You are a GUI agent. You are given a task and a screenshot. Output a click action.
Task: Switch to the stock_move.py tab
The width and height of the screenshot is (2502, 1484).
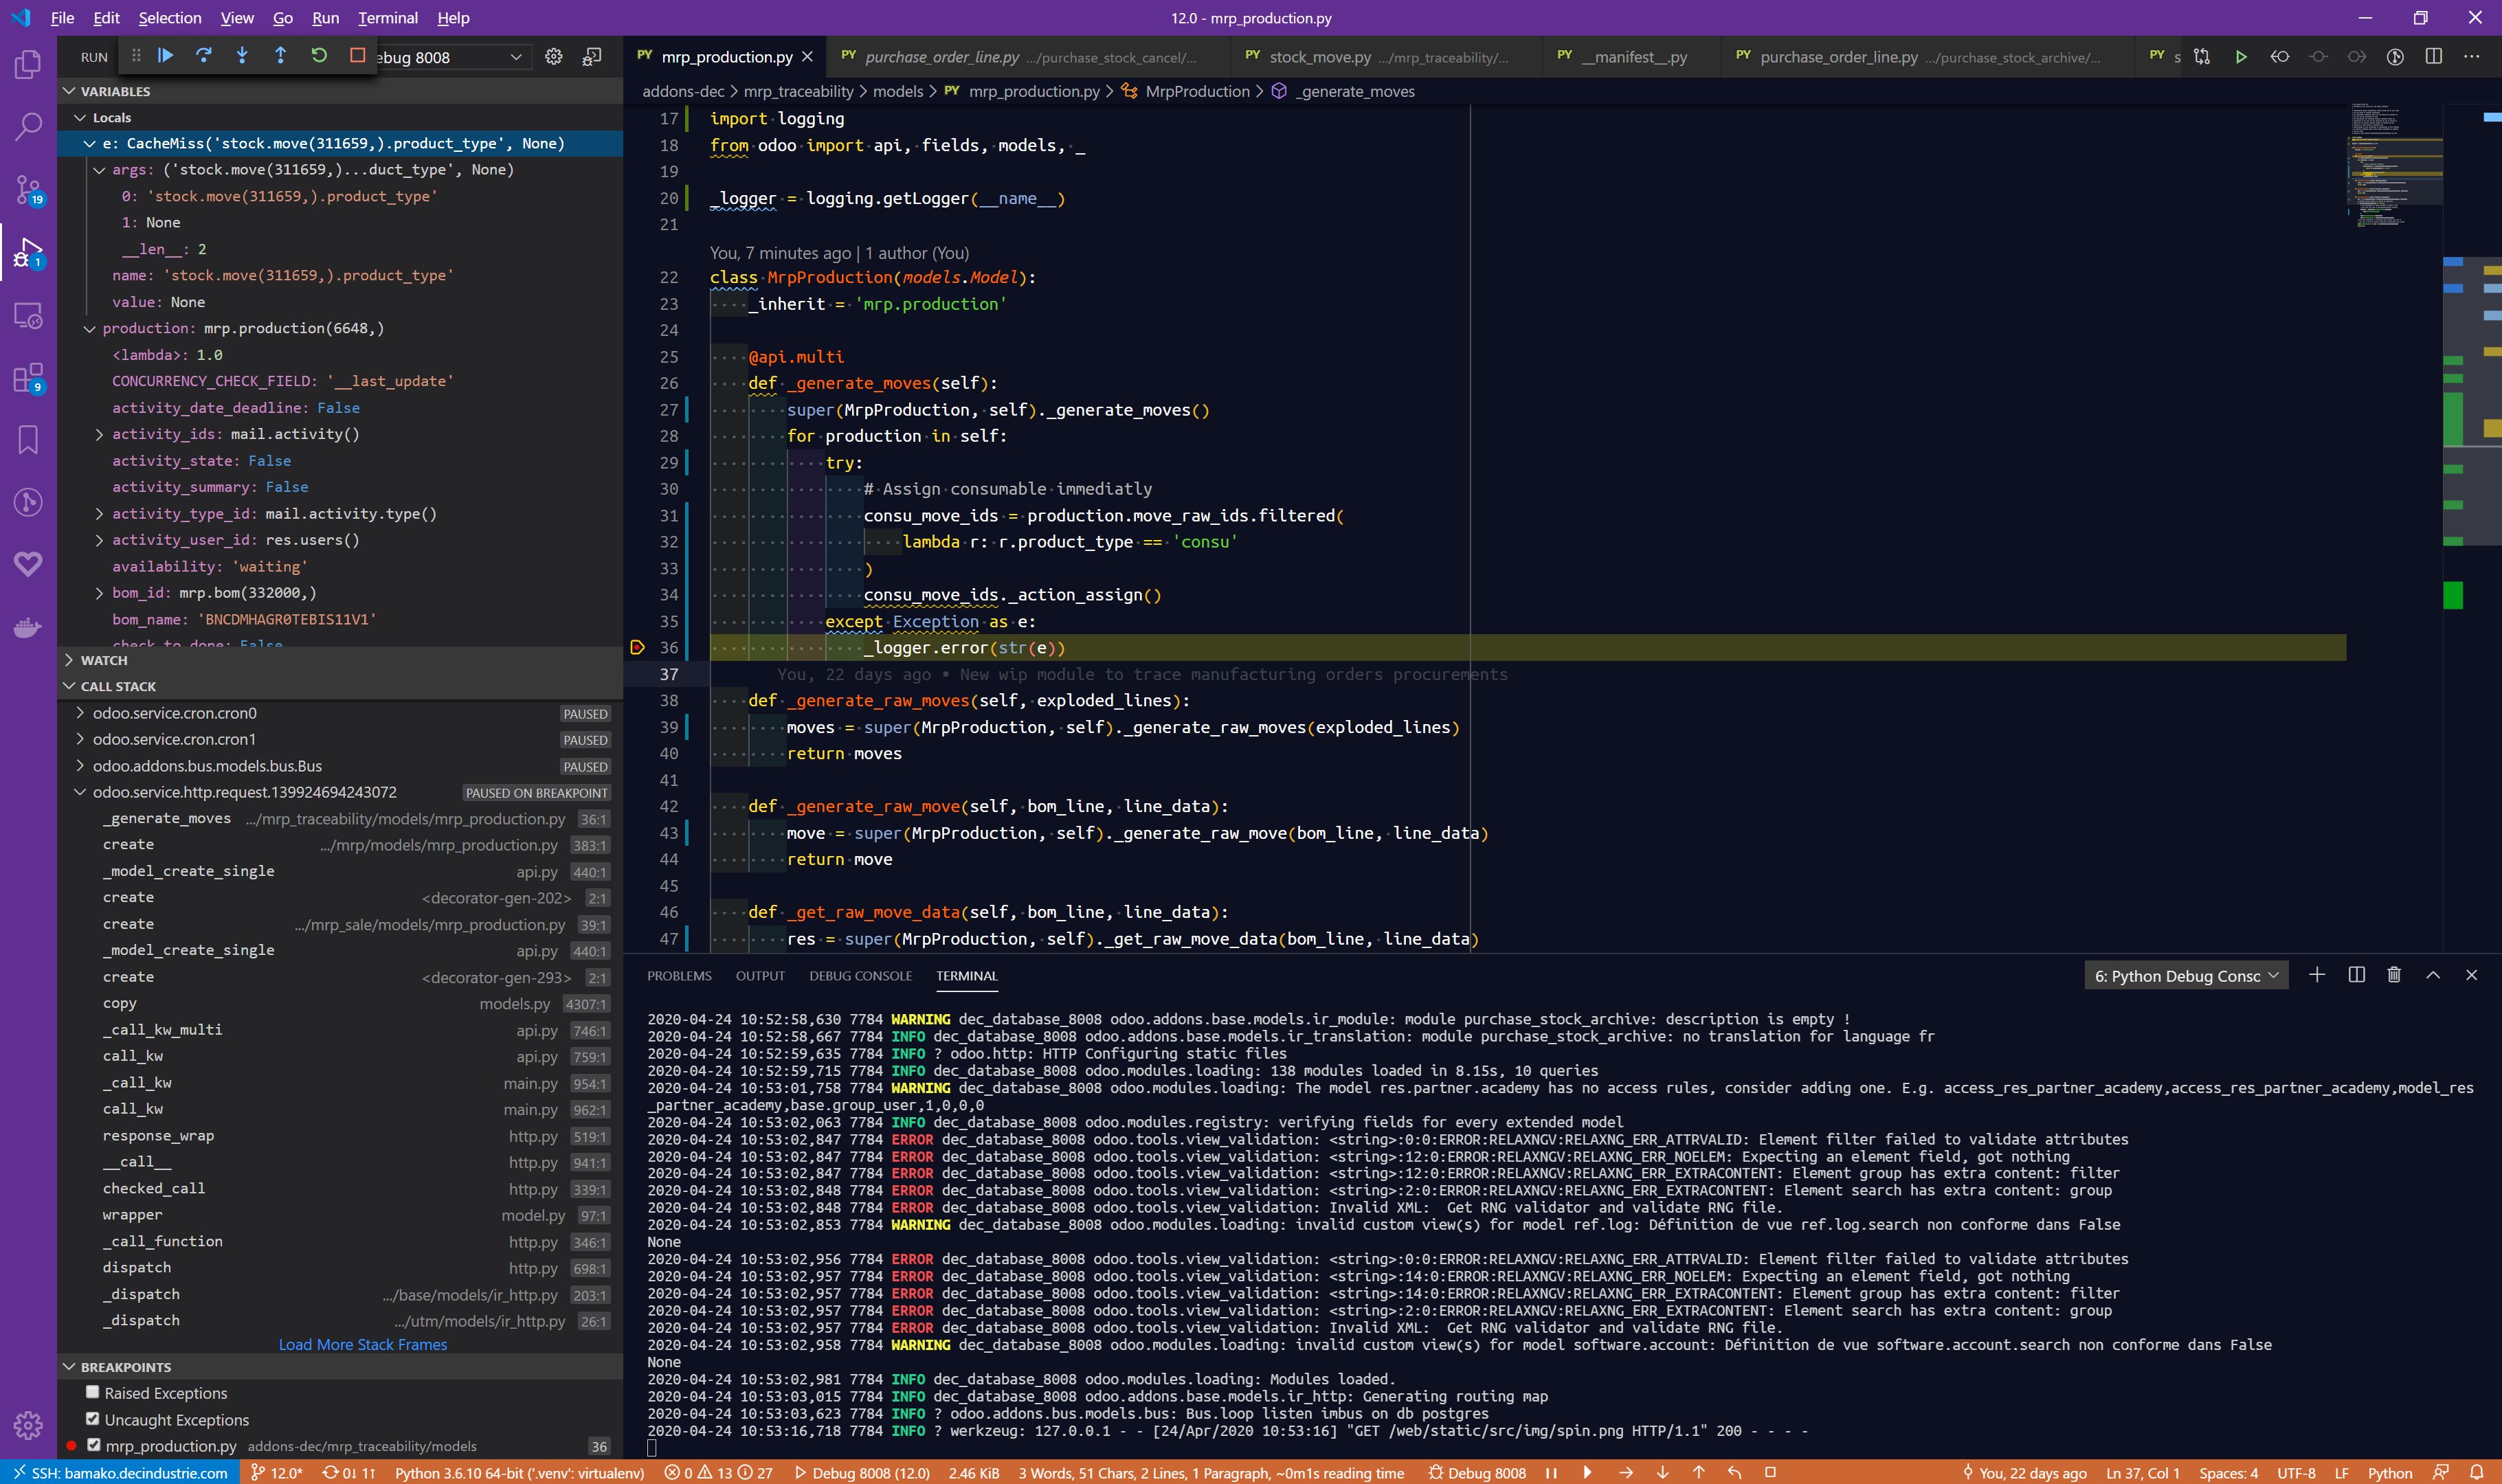coord(1319,57)
